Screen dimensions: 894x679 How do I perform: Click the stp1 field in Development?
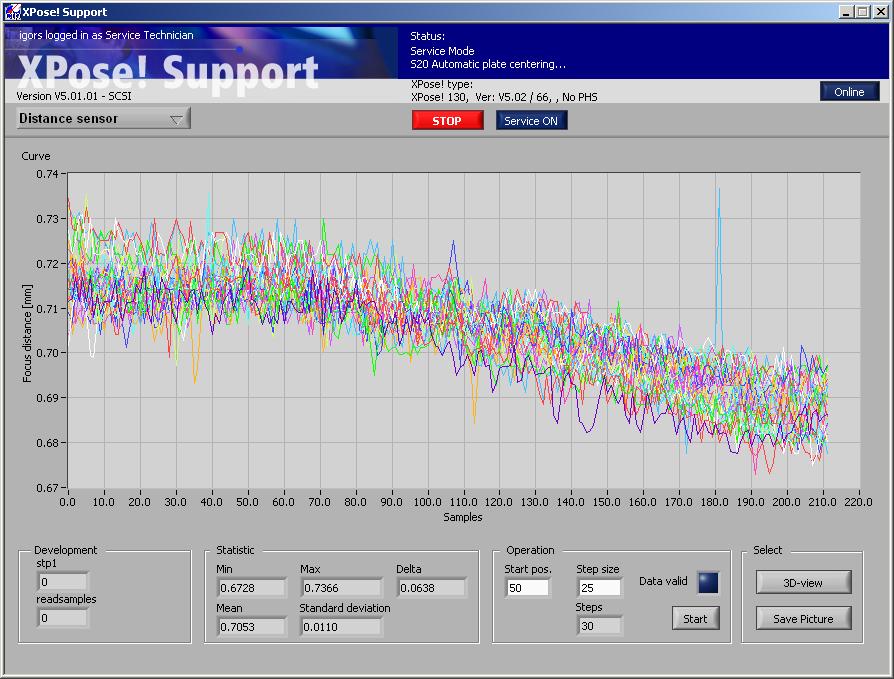(63, 582)
